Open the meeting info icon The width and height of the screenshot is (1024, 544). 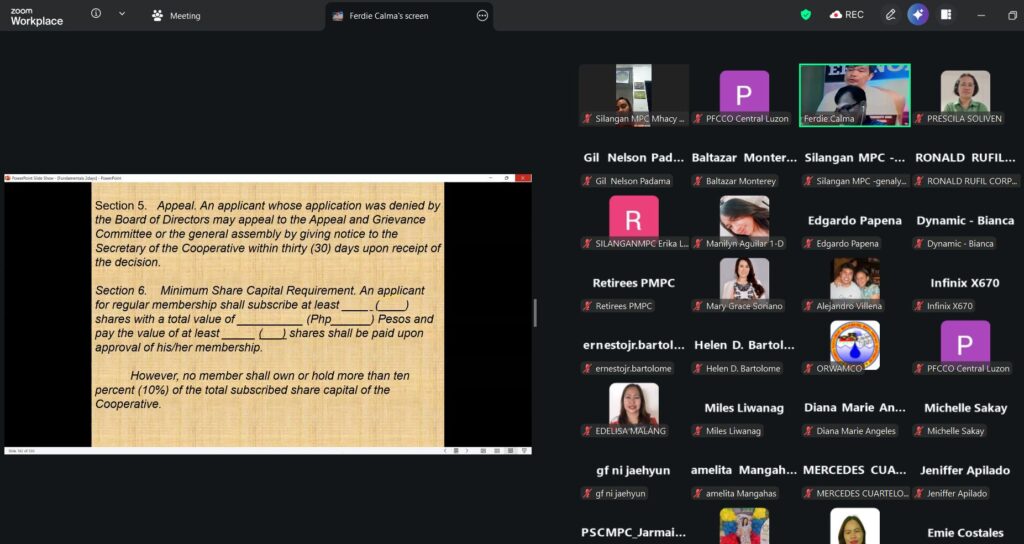click(96, 14)
